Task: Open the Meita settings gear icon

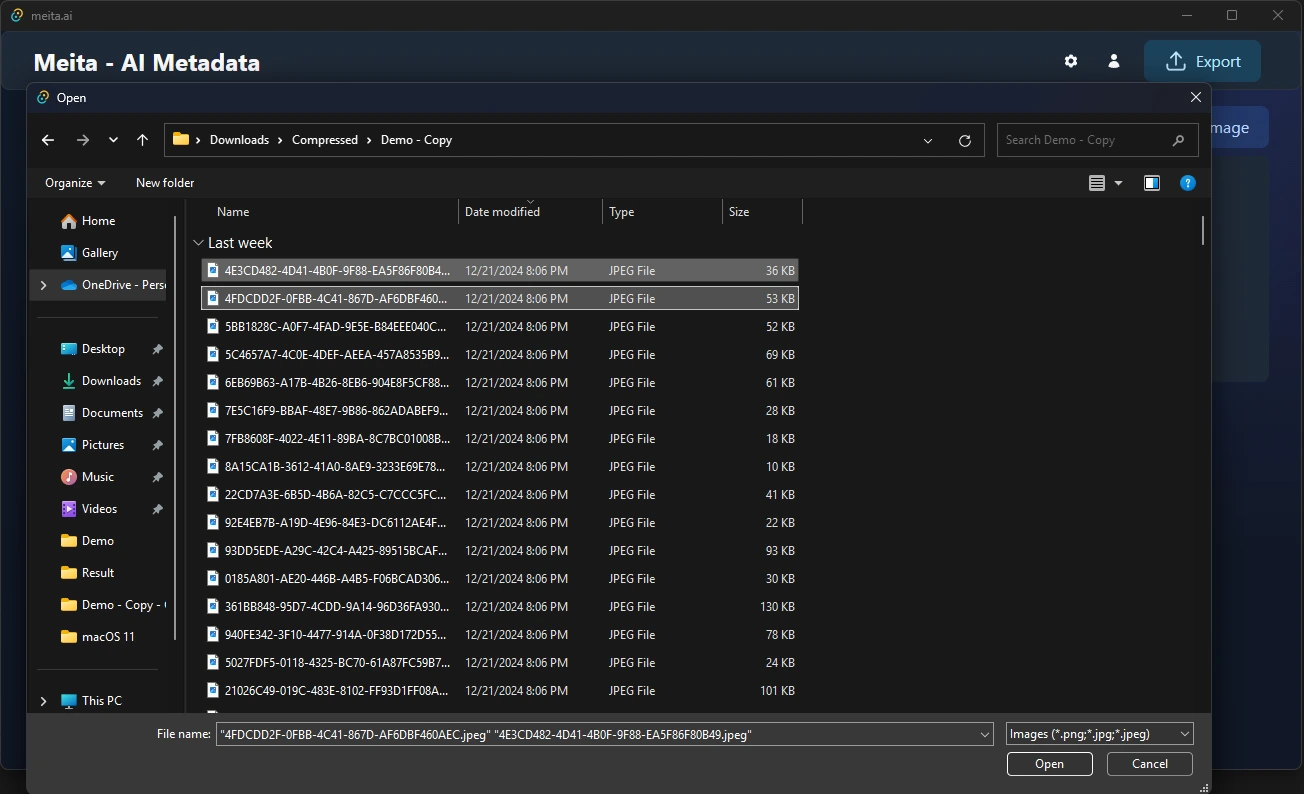Action: [1071, 61]
